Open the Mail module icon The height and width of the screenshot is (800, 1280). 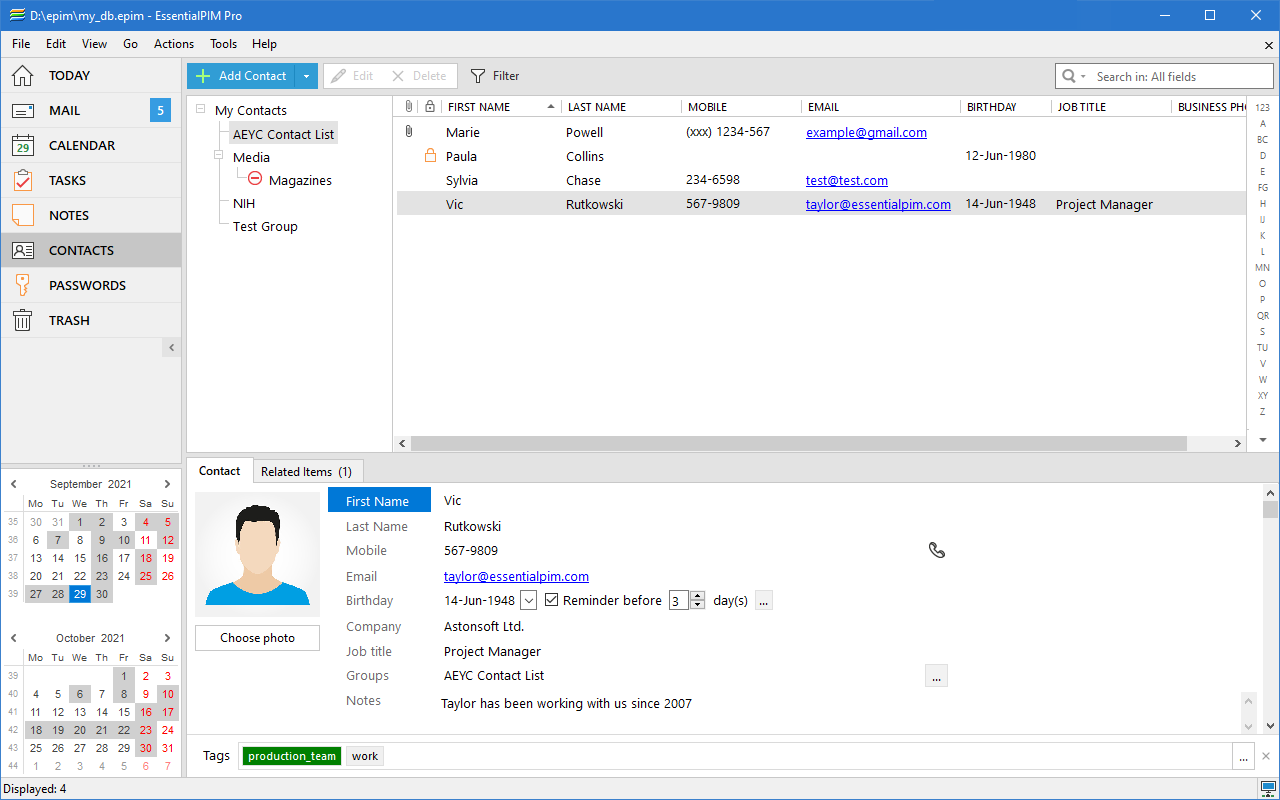tap(23, 111)
